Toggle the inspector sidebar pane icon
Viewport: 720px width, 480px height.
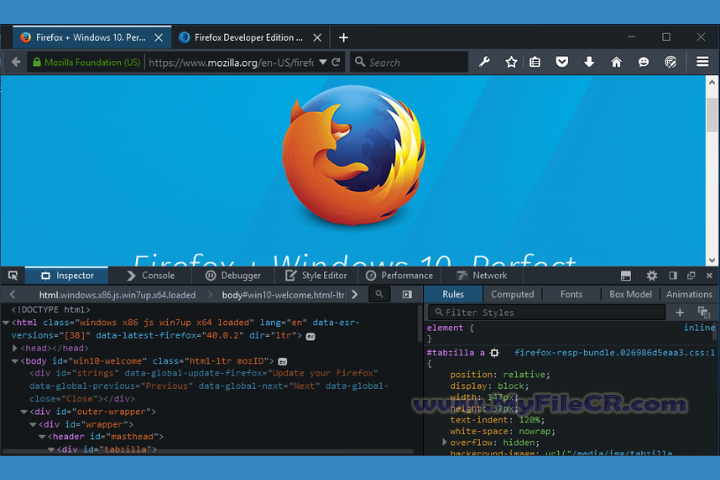point(407,294)
